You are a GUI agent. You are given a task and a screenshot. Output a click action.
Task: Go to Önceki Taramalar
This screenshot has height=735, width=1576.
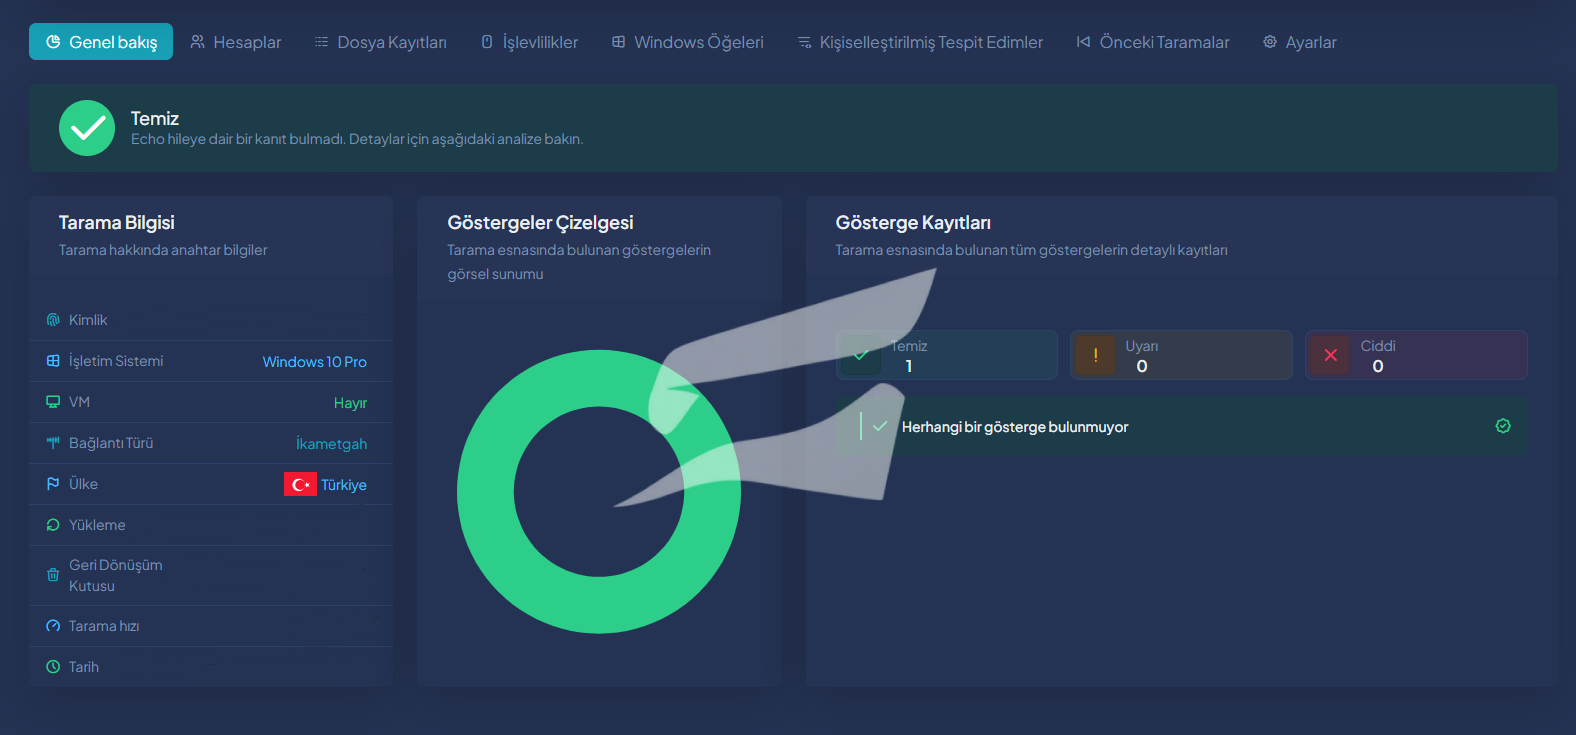click(x=1153, y=42)
